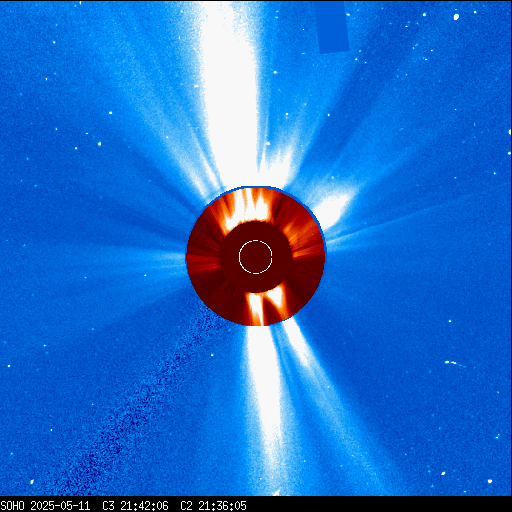
Task: Click the SOHO label in the caption bar
Action: [x=12, y=506]
